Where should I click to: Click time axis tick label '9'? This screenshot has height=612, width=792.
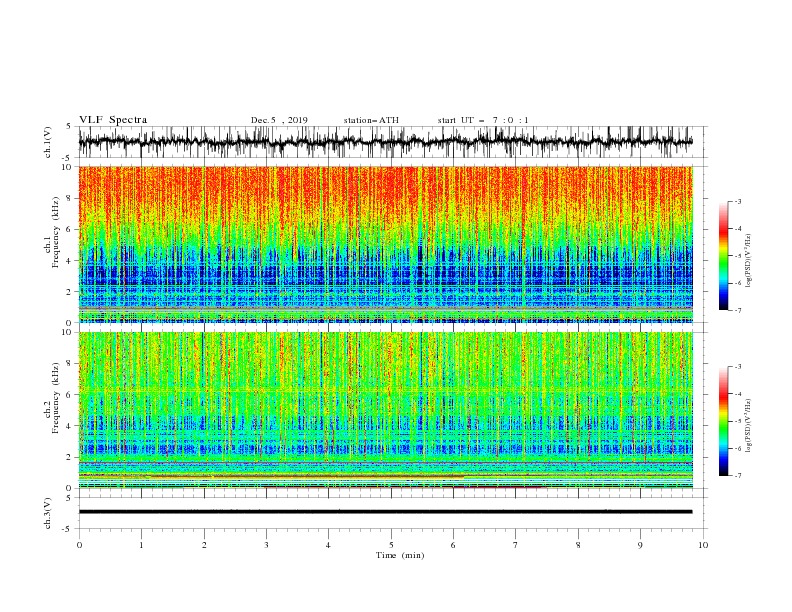[640, 545]
